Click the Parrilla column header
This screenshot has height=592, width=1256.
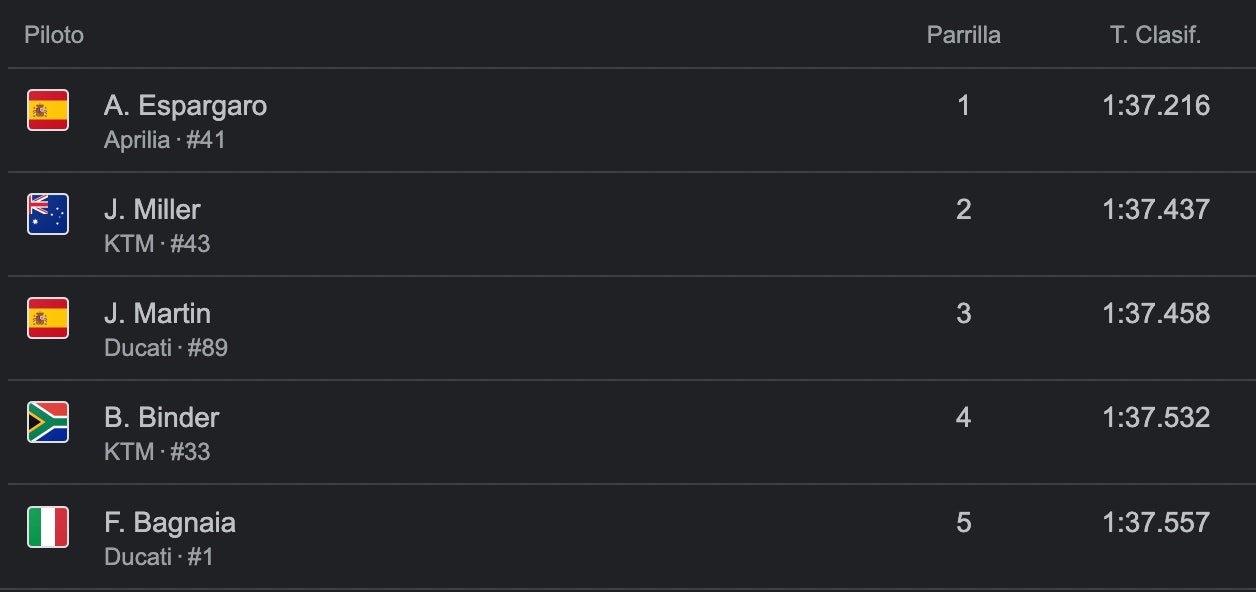(964, 35)
